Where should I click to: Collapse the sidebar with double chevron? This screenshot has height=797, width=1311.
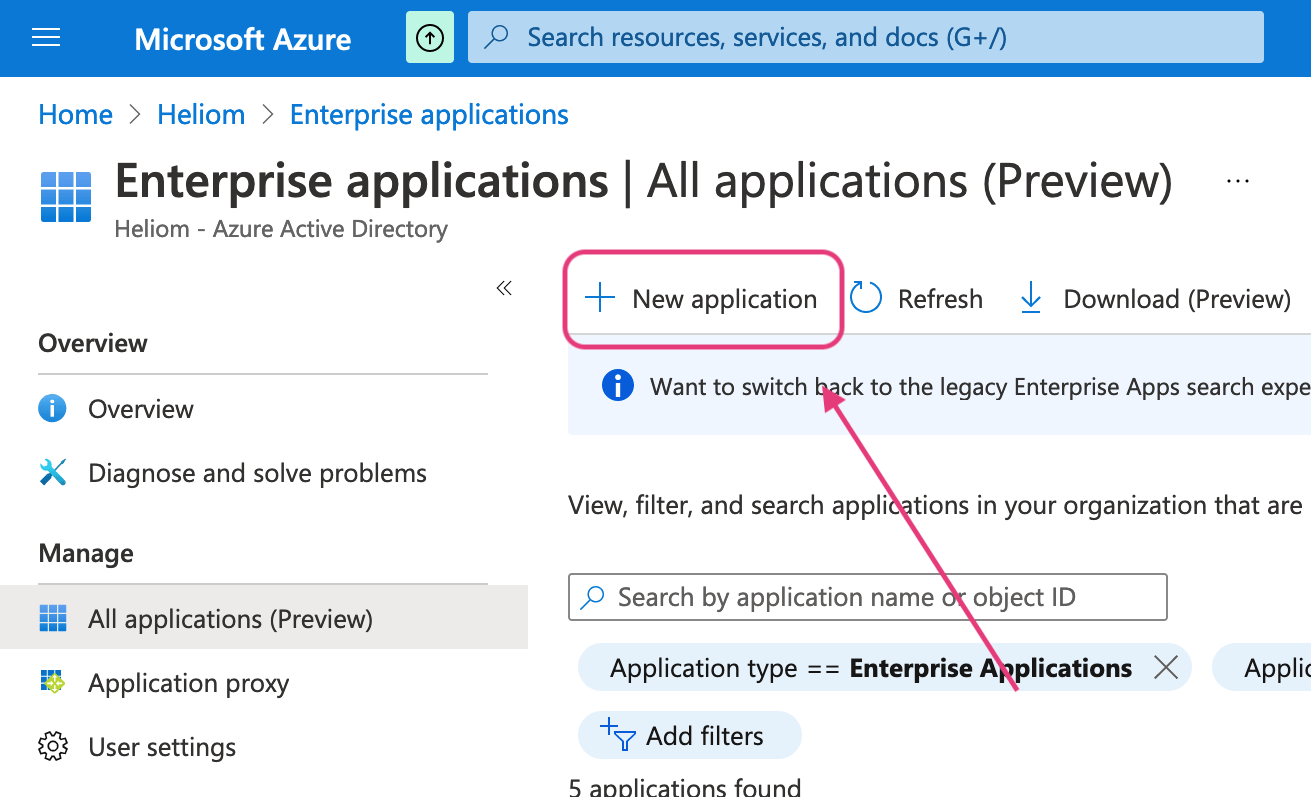[504, 289]
